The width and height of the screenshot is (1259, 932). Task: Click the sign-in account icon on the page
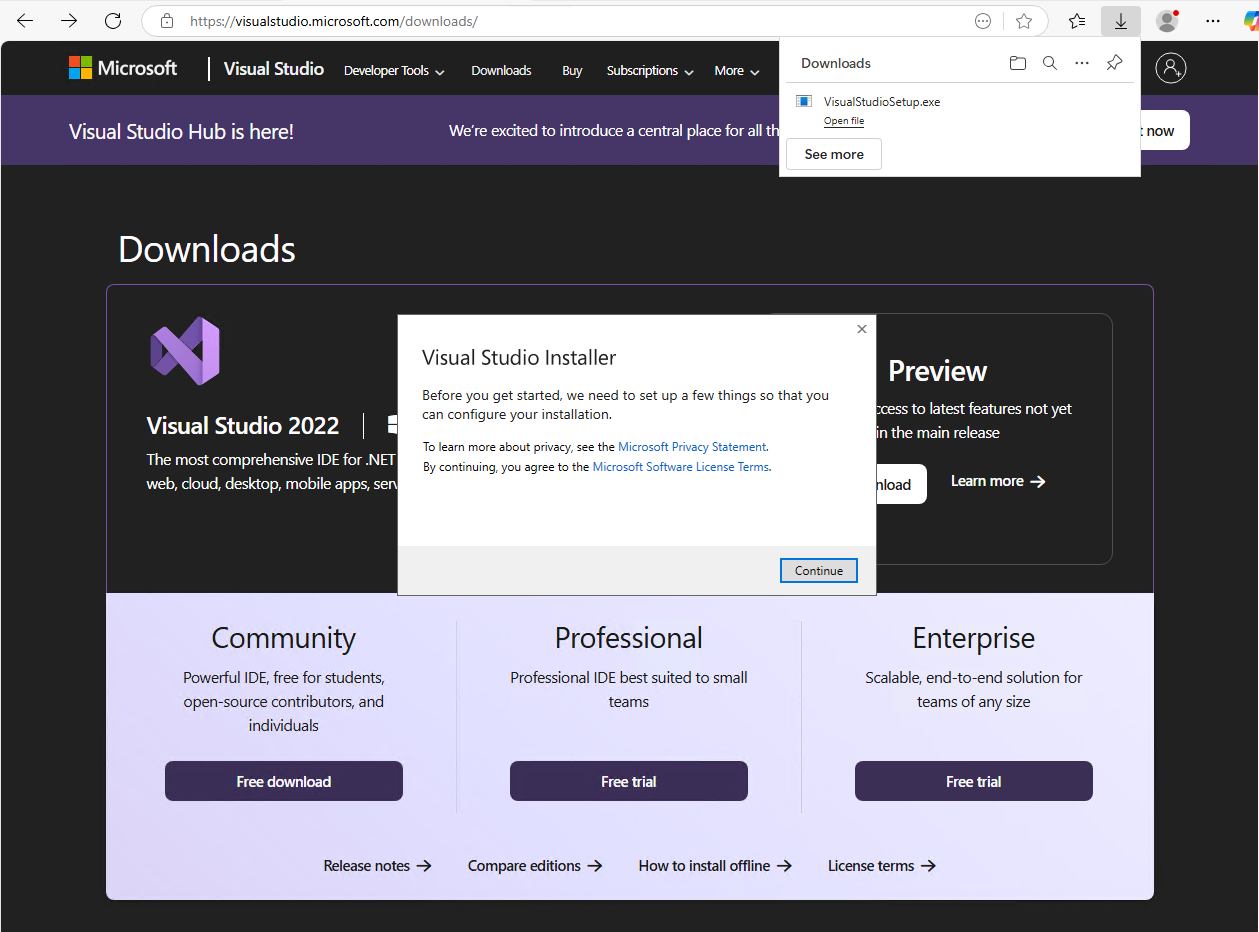[x=1170, y=68]
